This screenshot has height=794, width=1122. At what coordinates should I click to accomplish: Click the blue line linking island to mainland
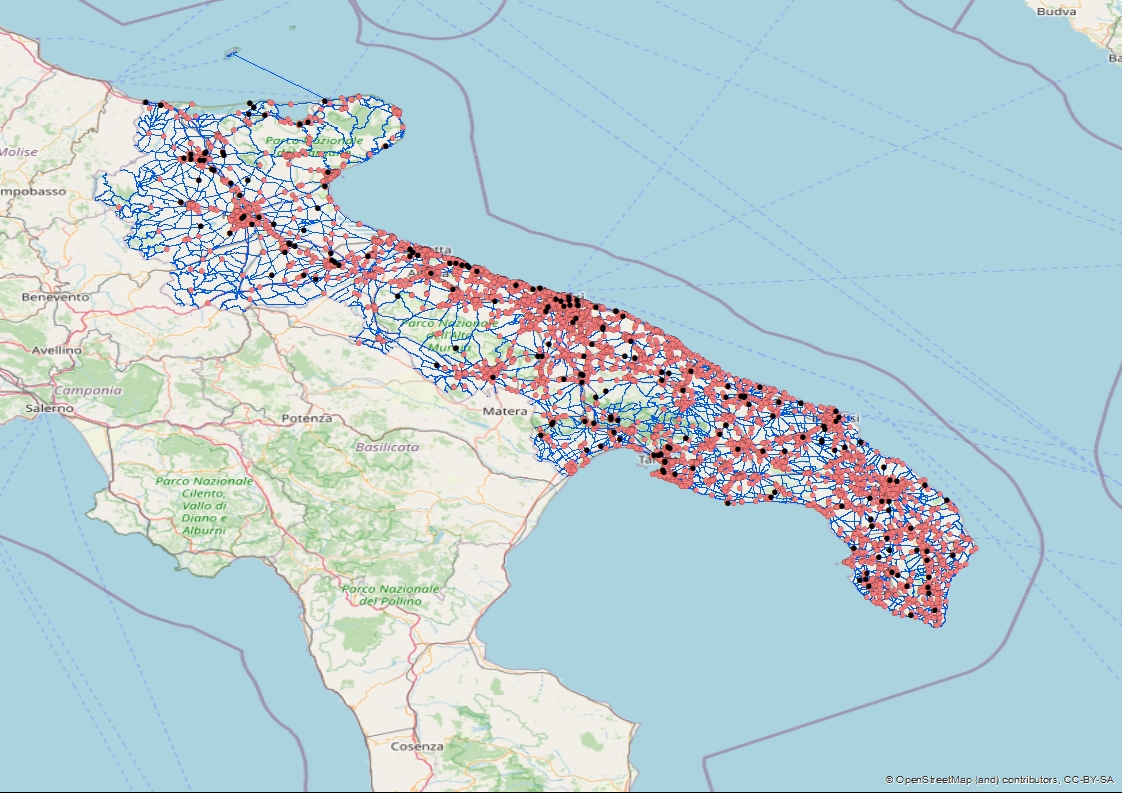point(280,76)
